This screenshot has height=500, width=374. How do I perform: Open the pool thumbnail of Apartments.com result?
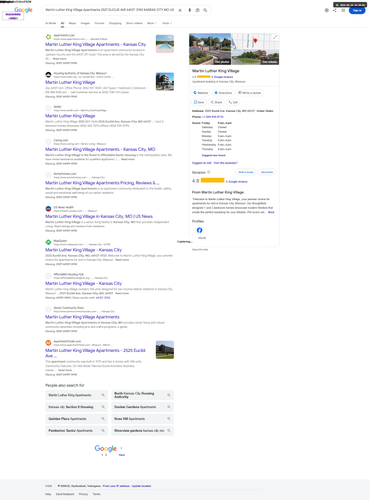(x=165, y=44)
